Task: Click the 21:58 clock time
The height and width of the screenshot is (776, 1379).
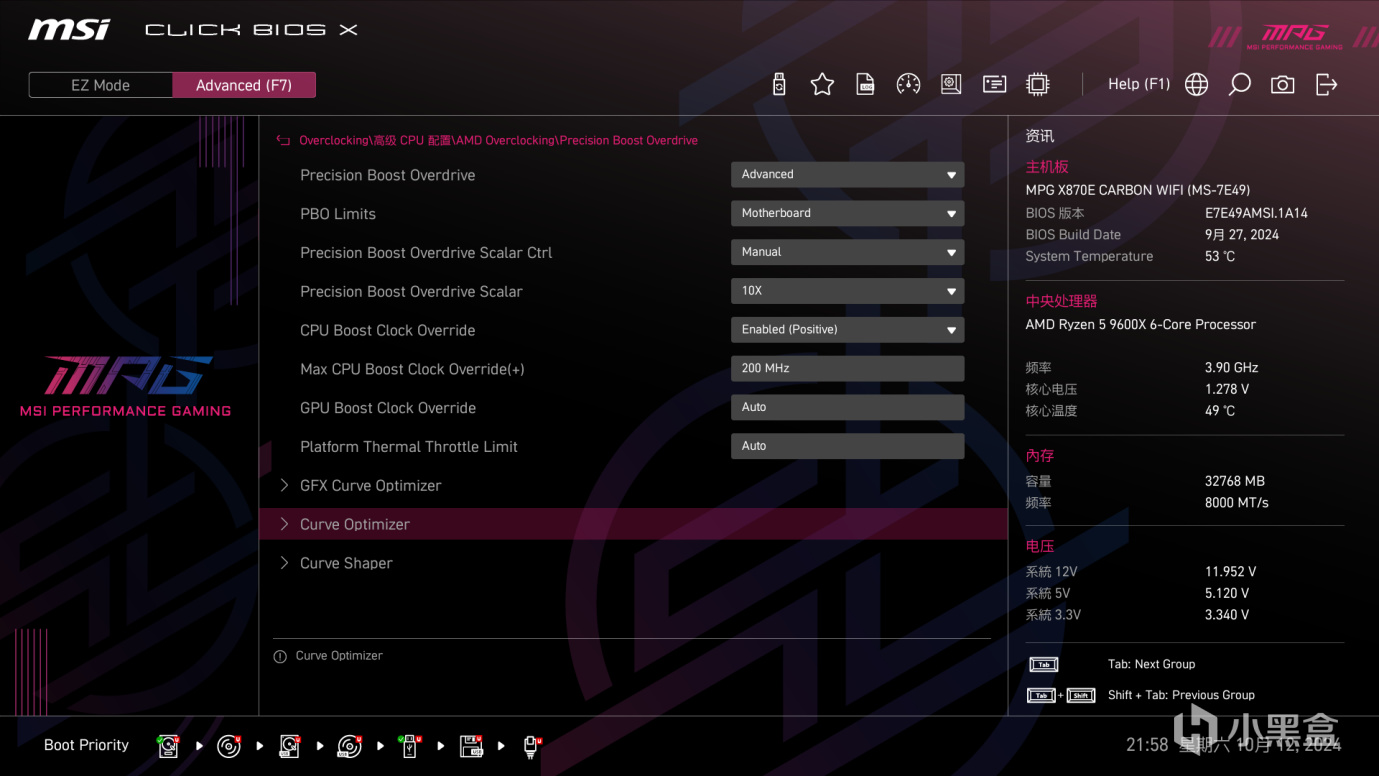Action: pos(1147,745)
